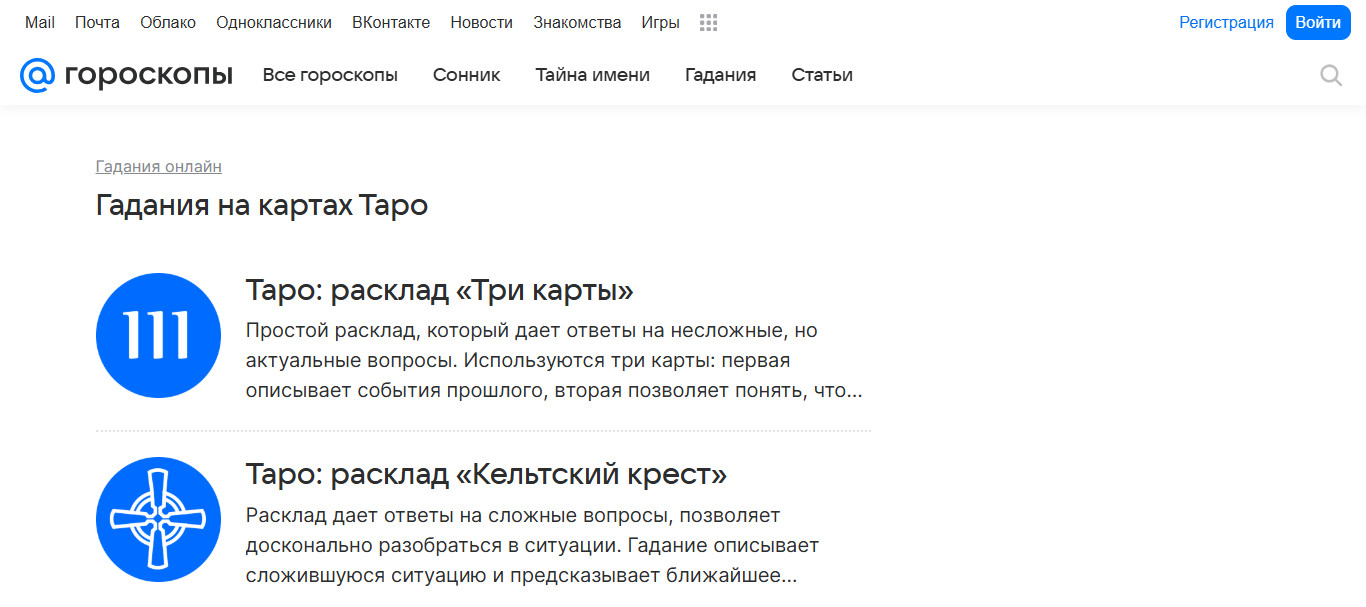Click the Почта link in top bar

click(97, 22)
